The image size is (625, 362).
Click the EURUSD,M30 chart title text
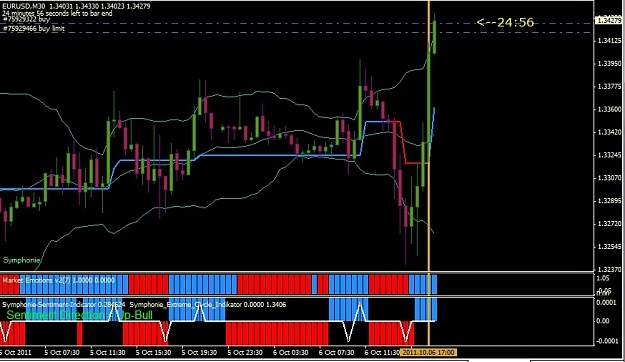tap(24, 6)
